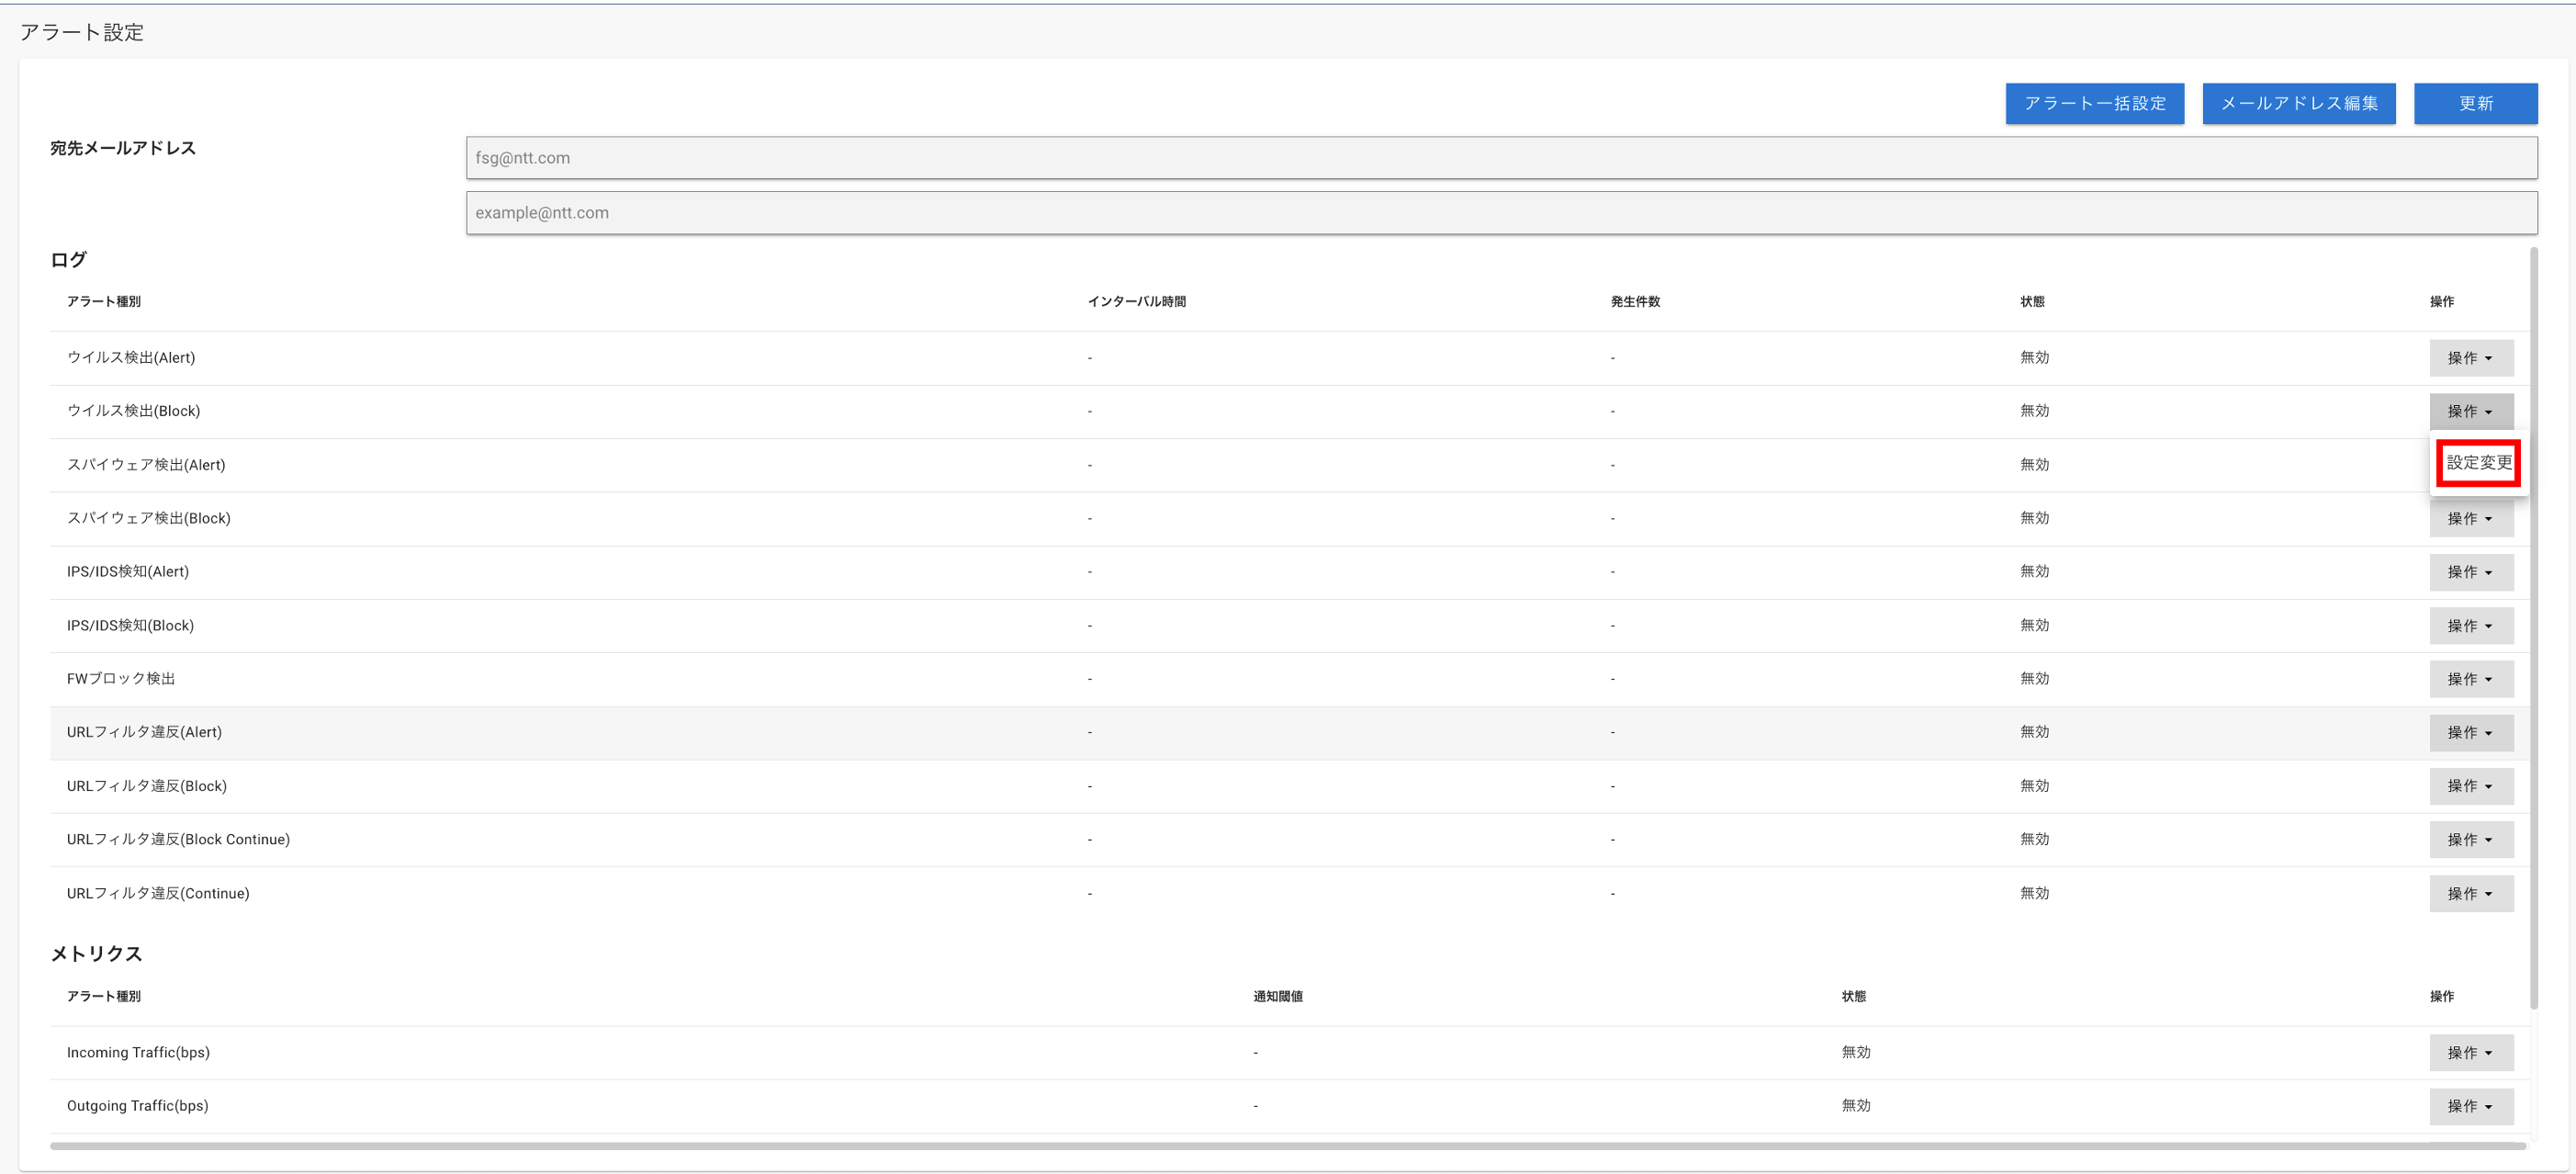The image size is (2576, 1174).
Task: Click the vertical scrollbar of alert list
Action: click(2533, 628)
